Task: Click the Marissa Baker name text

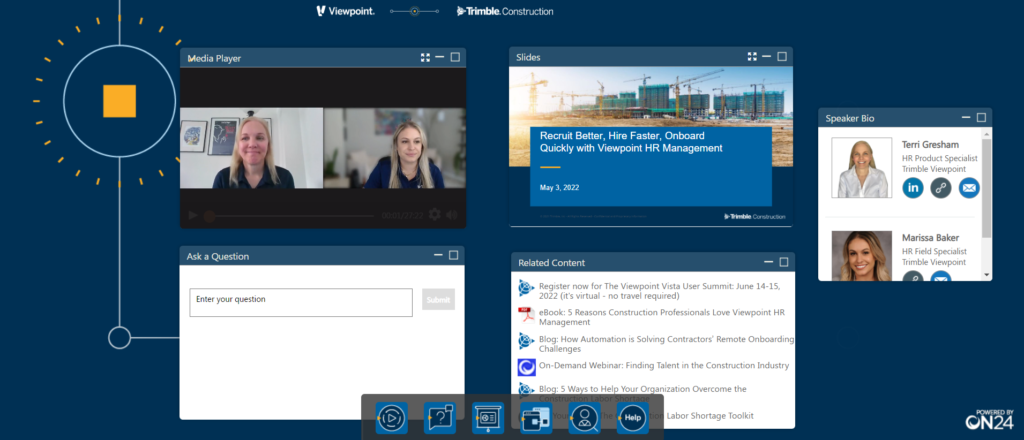Action: [931, 238]
